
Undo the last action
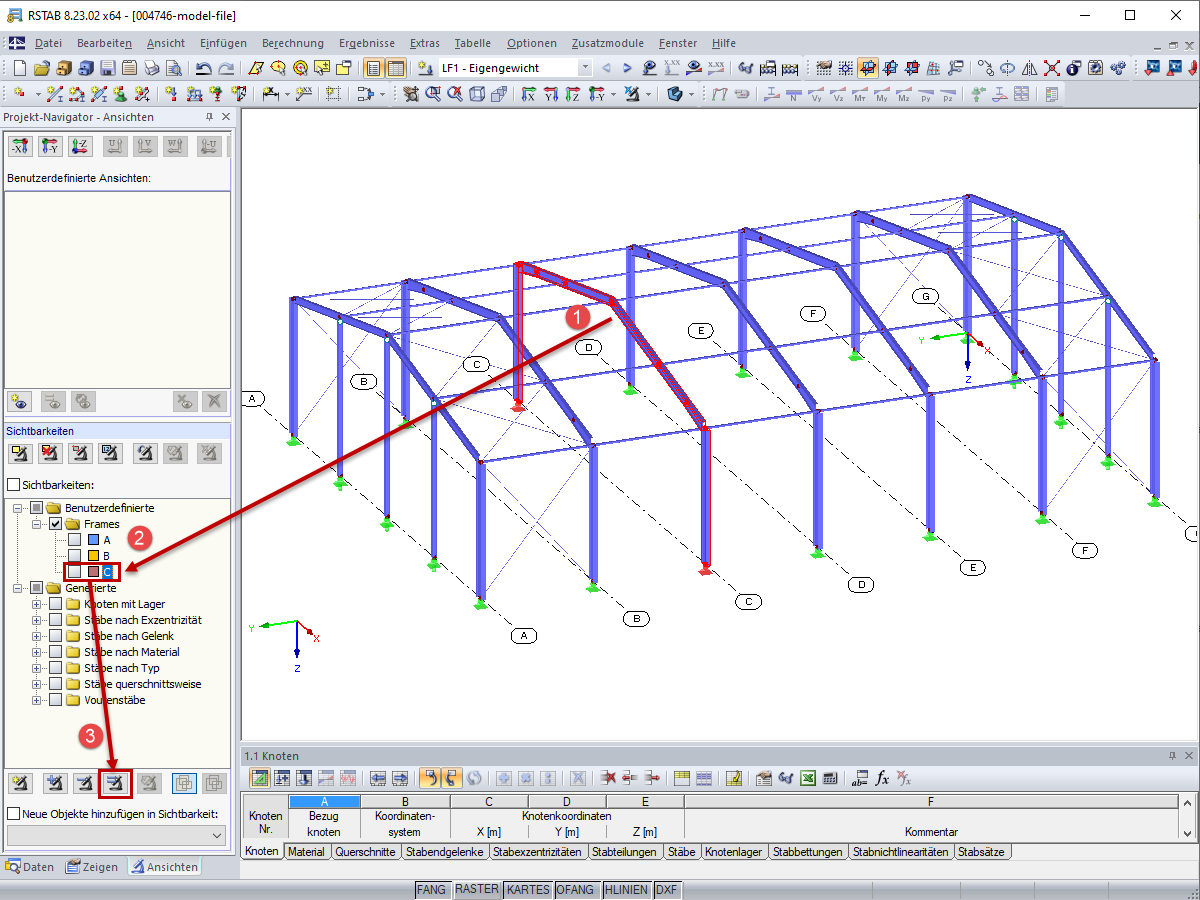point(204,68)
